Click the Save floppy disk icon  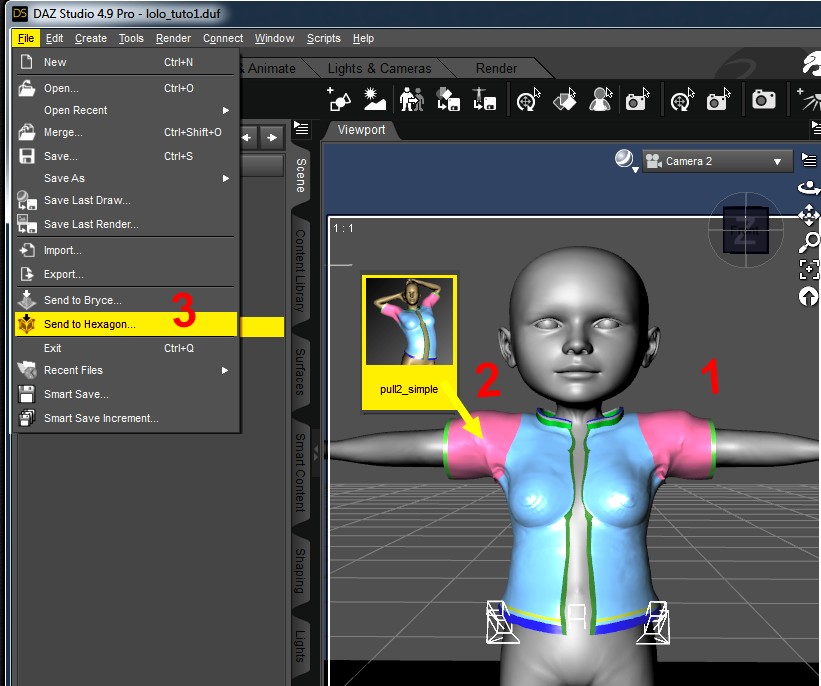[27, 156]
